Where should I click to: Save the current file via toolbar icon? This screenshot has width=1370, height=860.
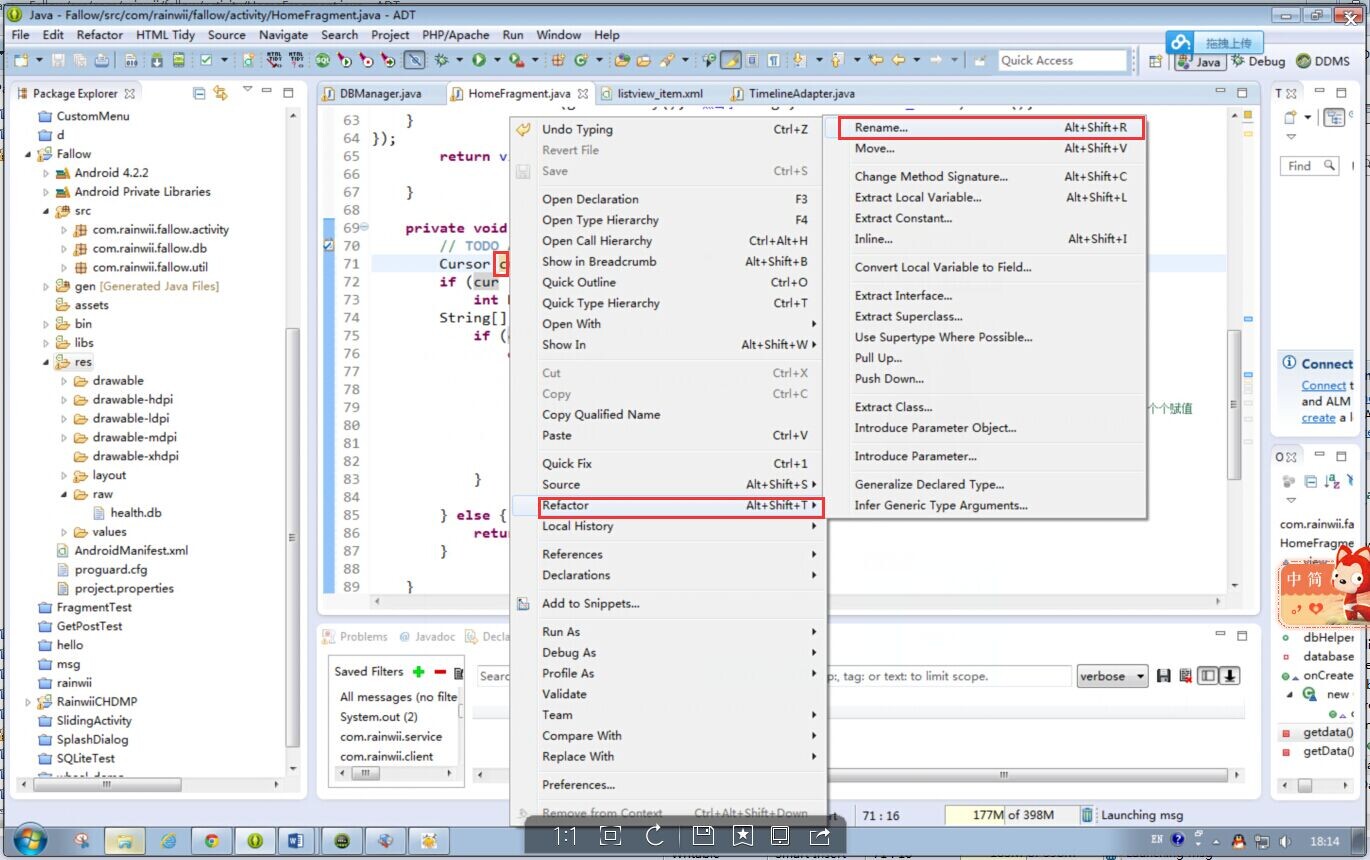point(58,60)
